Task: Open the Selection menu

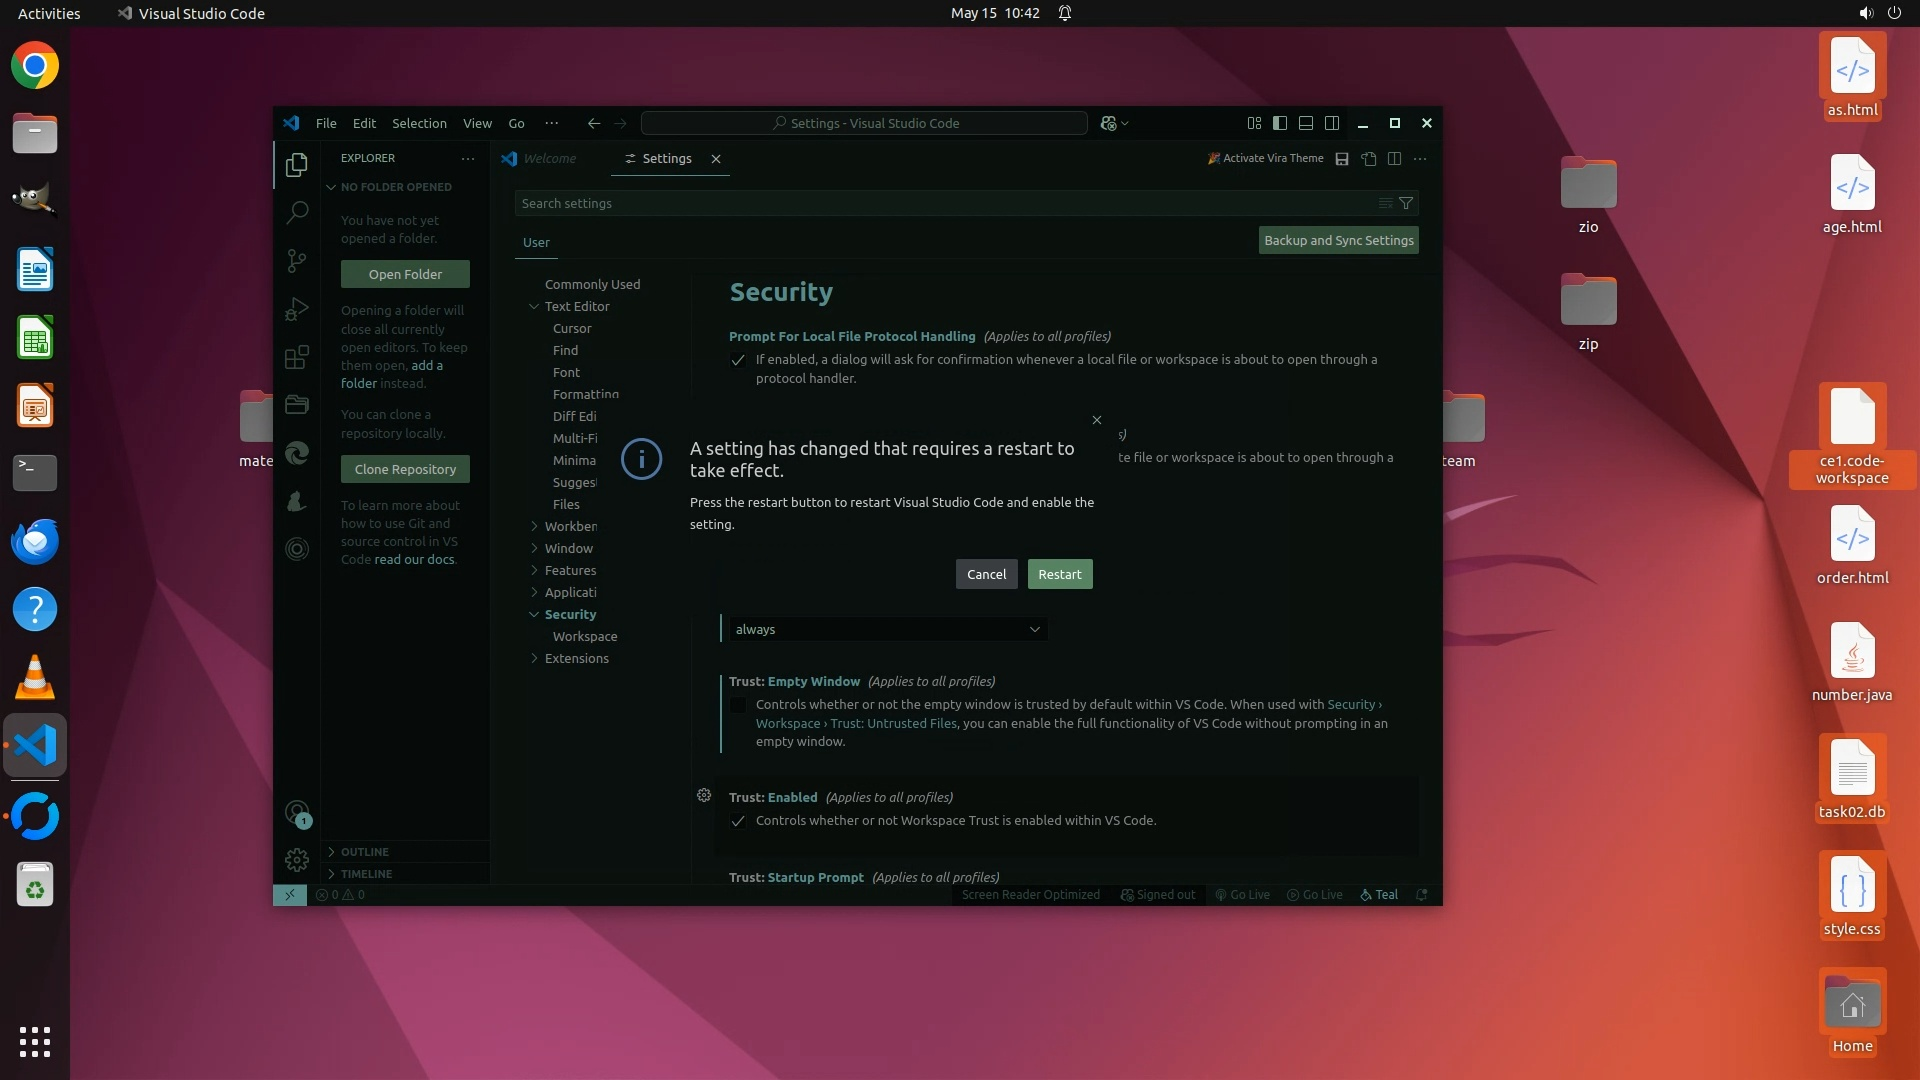Action: 419,123
